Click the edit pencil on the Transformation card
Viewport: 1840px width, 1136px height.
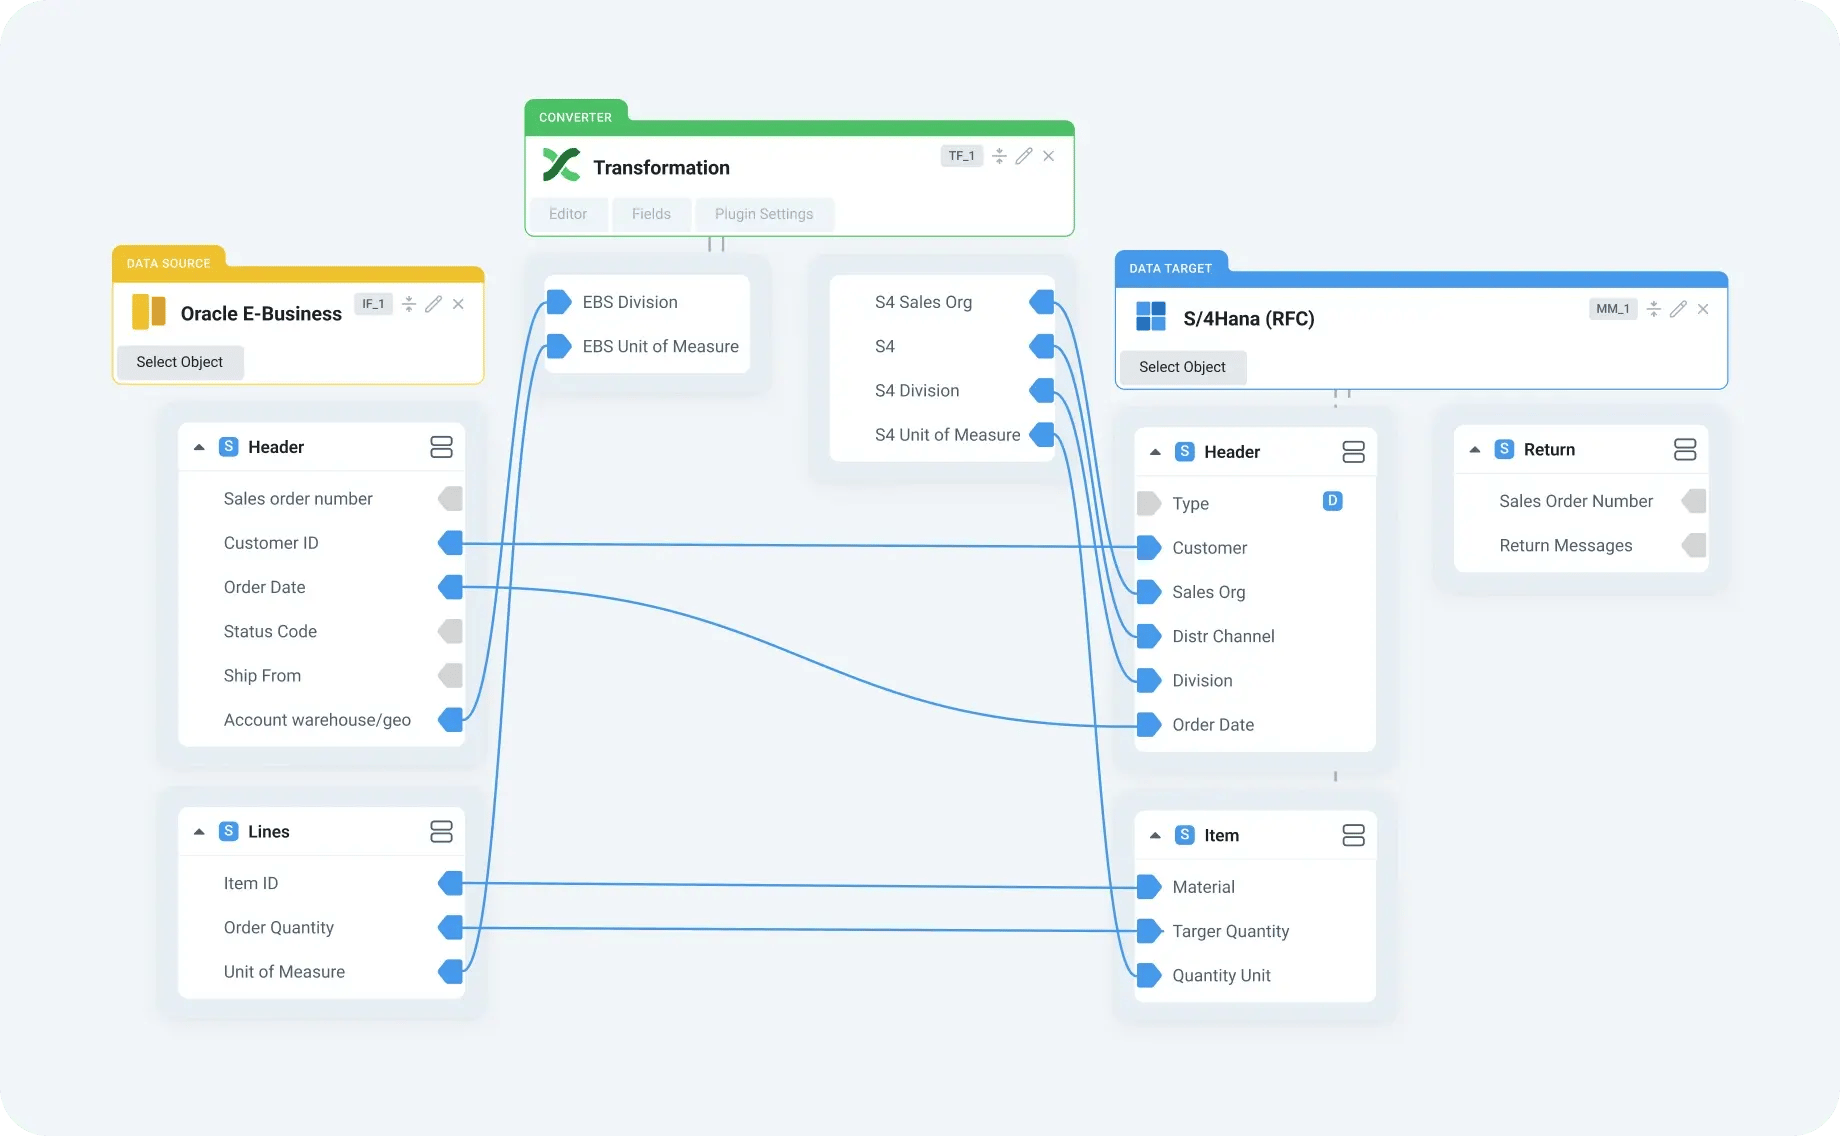tap(1024, 156)
